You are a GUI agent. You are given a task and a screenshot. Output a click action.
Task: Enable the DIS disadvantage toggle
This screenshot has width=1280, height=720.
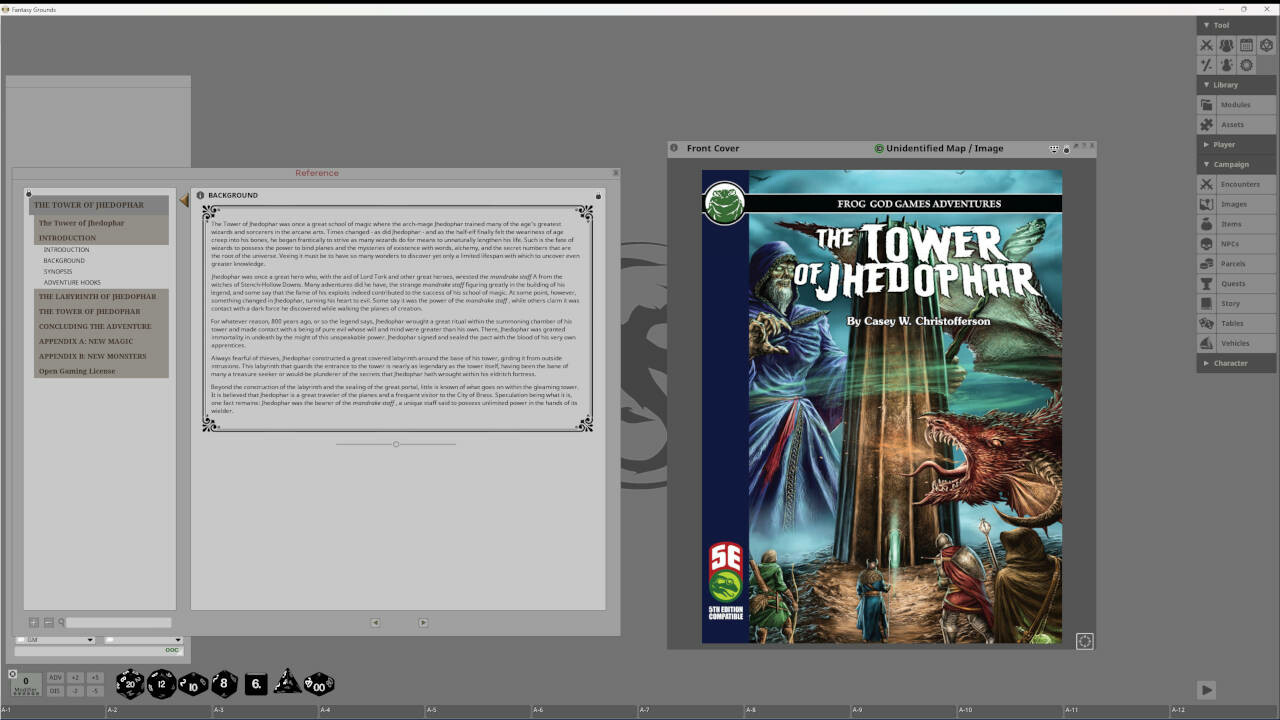tap(58, 689)
